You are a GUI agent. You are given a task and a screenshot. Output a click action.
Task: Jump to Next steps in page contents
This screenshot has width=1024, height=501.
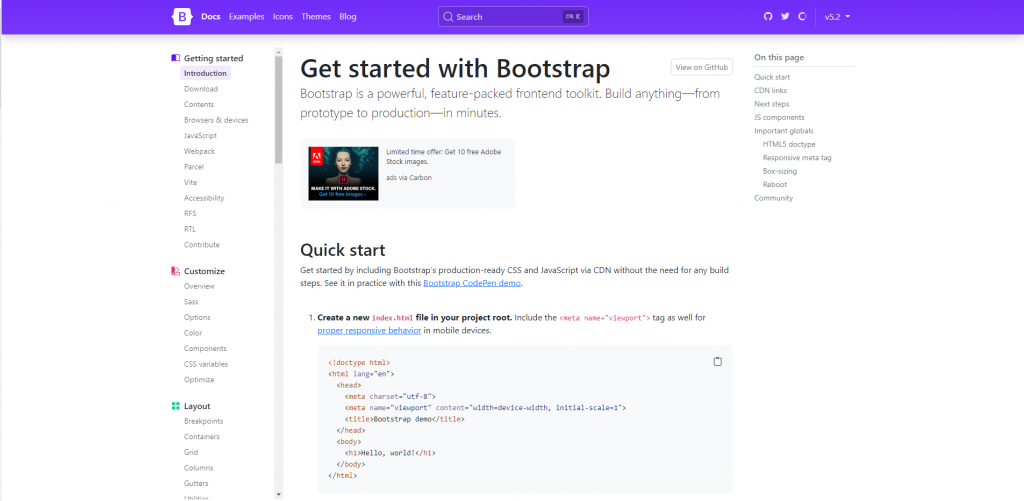click(772, 104)
